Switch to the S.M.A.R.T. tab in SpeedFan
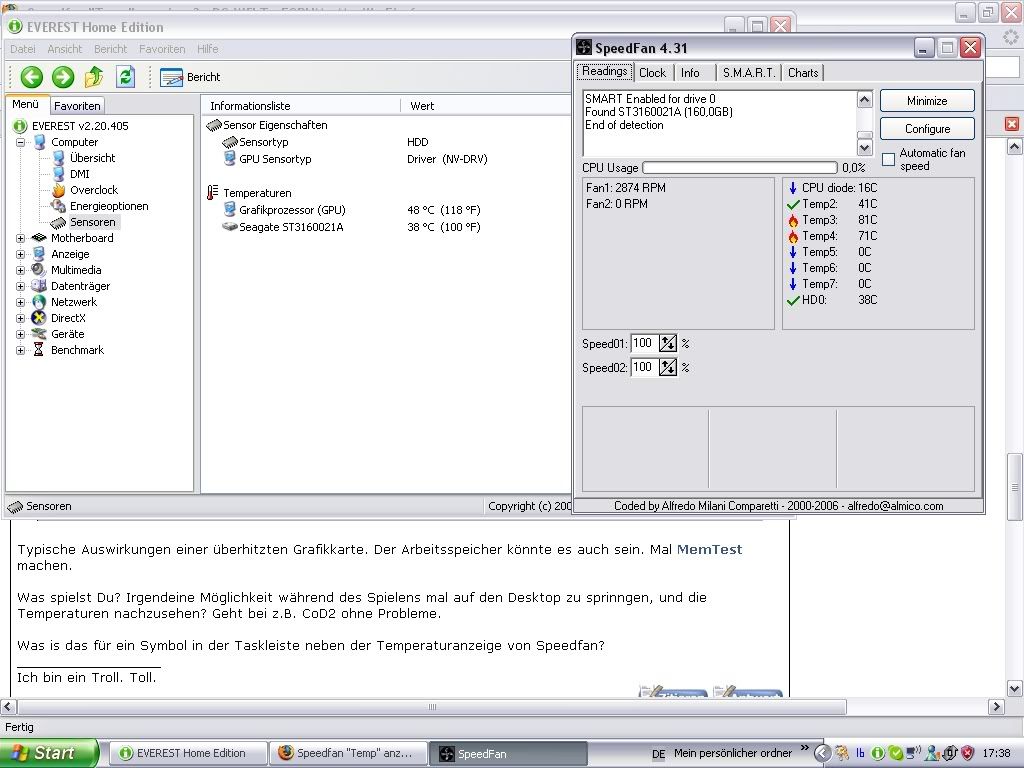The height and width of the screenshot is (768, 1024). 749,73
